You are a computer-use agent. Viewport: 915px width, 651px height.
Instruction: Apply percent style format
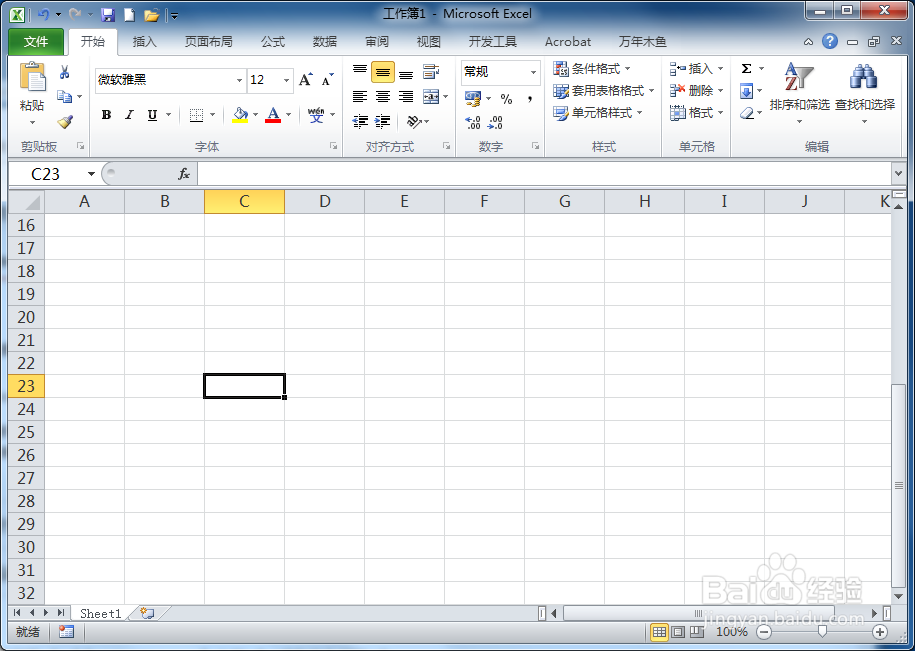click(506, 99)
